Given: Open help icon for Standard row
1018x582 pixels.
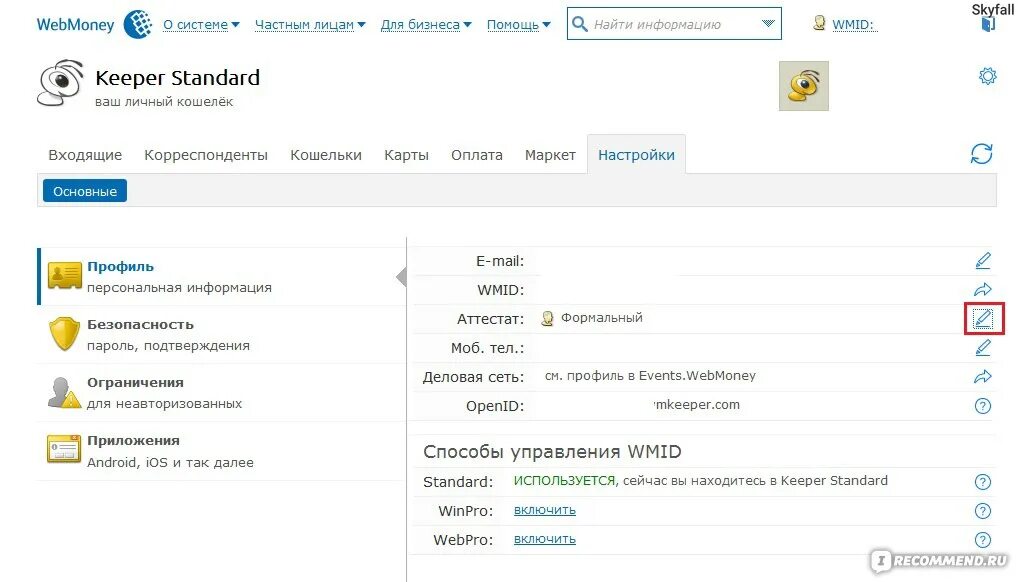Looking at the screenshot, I should [983, 482].
